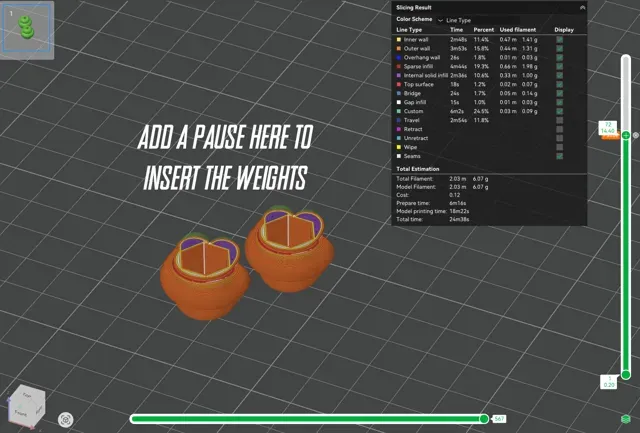Click the green layers icon bottom right
This screenshot has height=433, width=640.
click(x=625, y=419)
